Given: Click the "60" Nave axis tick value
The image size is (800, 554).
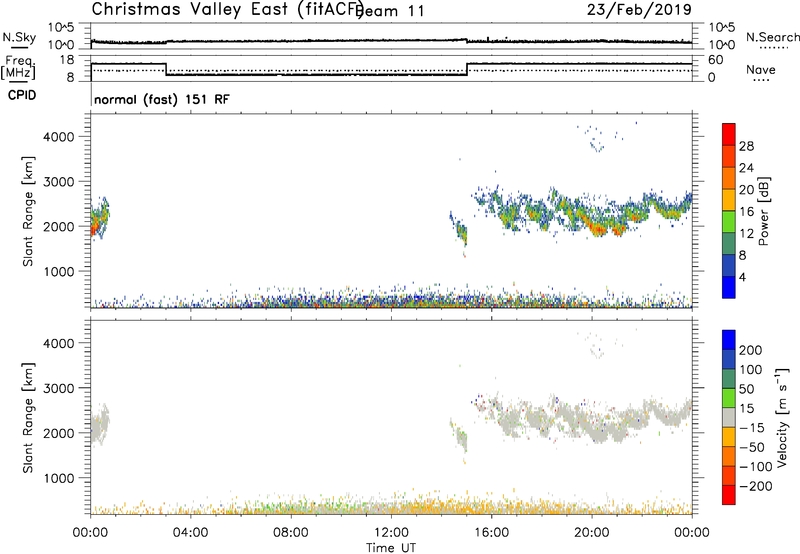Looking at the screenshot, I should coord(716,60).
